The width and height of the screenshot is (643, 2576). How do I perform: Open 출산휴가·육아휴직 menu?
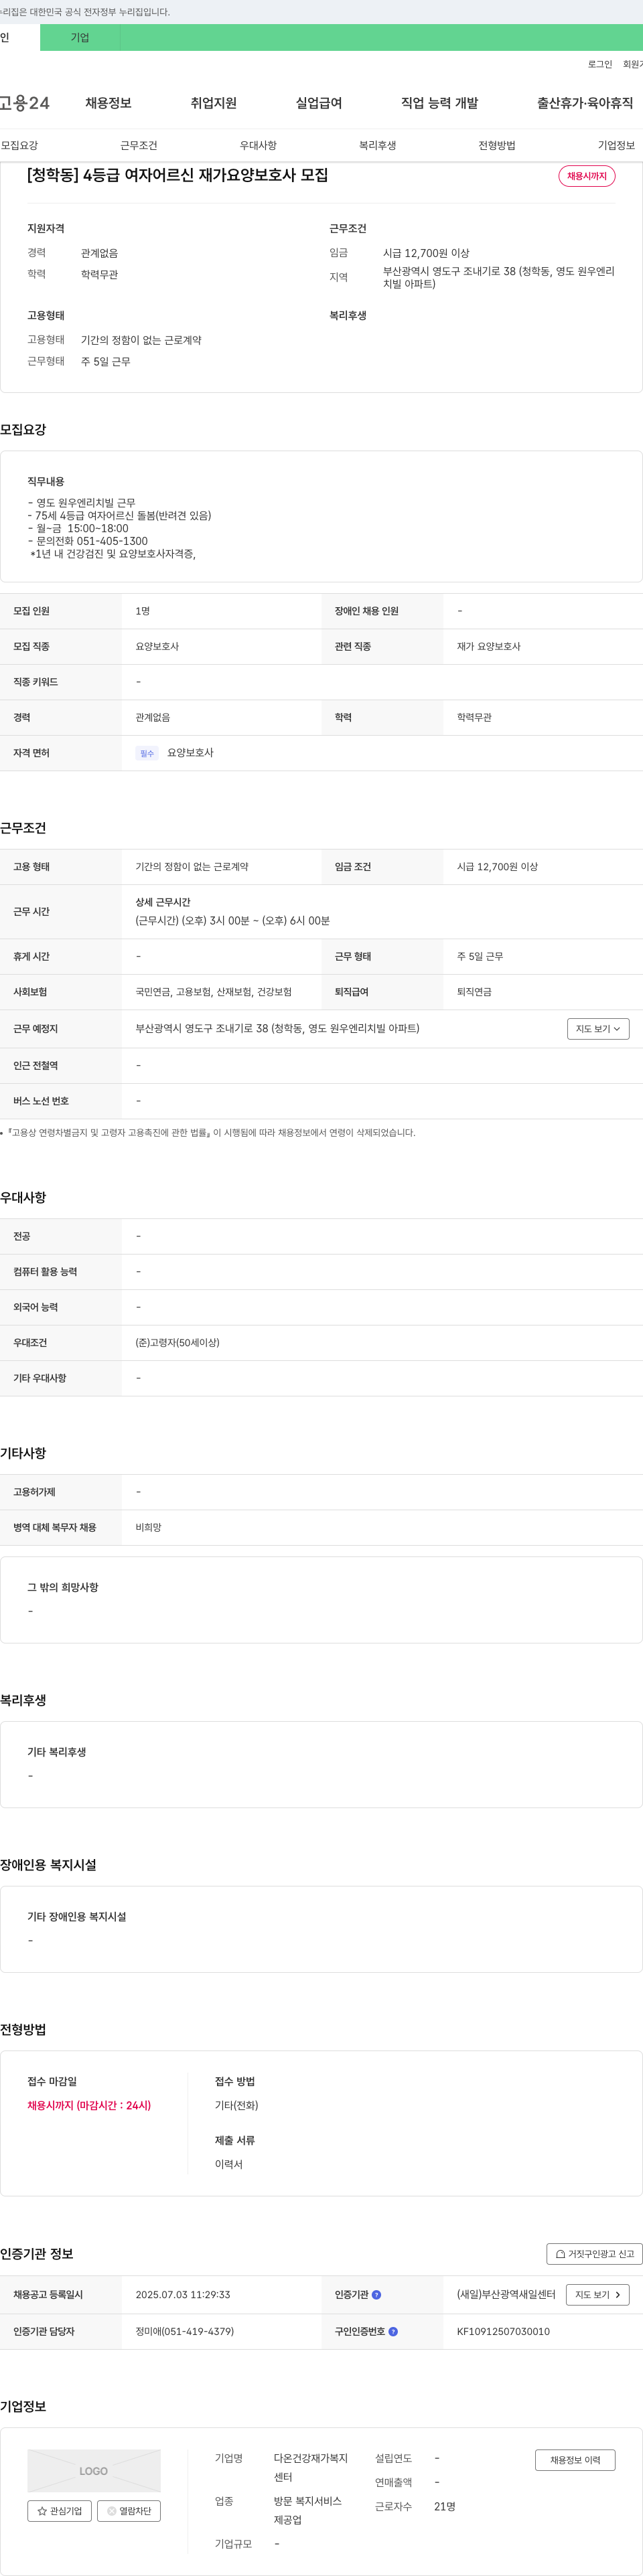point(585,103)
